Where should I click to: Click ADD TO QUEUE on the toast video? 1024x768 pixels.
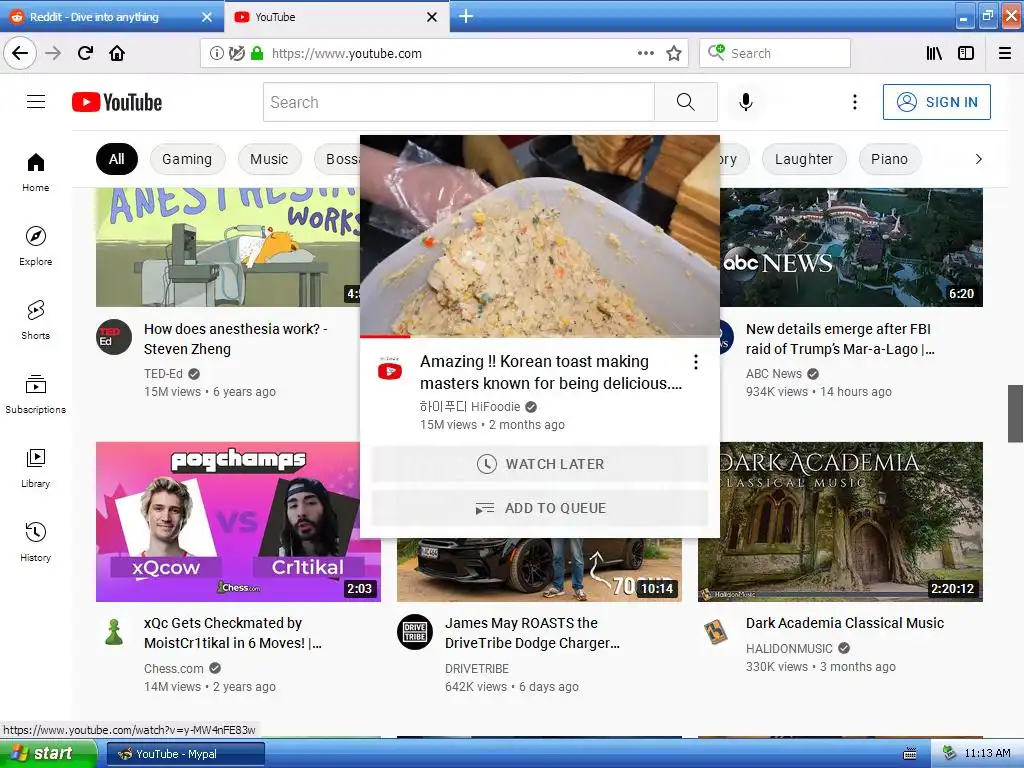coord(540,508)
